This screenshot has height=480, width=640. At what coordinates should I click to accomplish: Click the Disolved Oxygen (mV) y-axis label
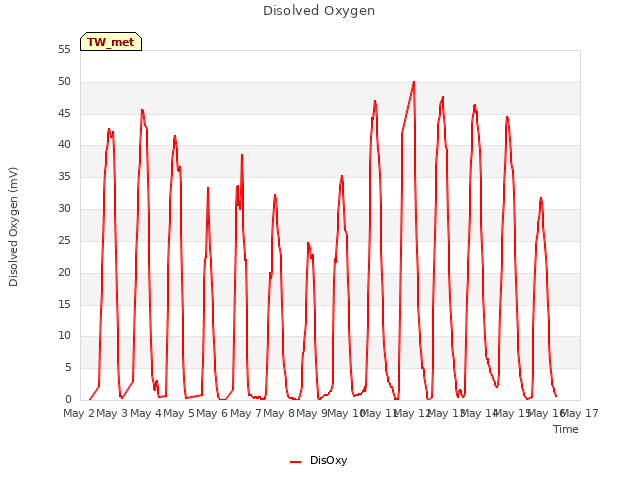click(x=13, y=227)
